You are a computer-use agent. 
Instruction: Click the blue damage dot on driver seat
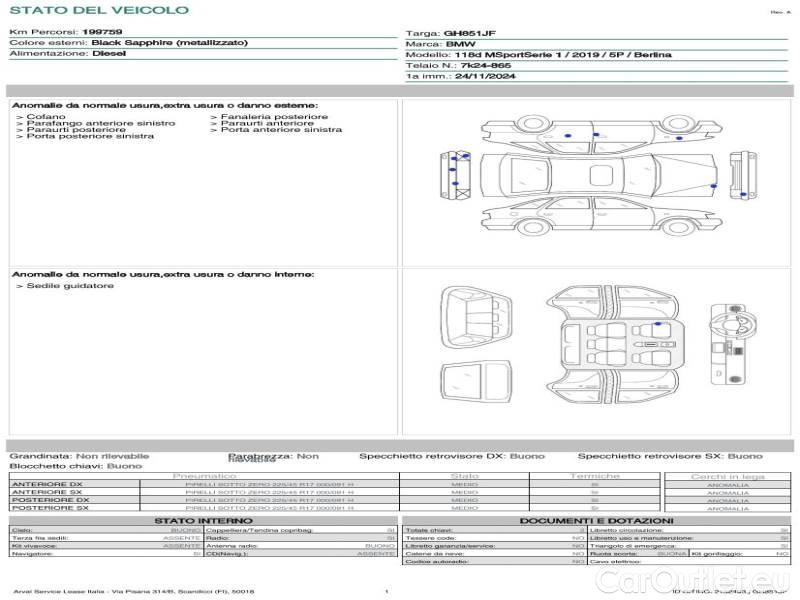point(657,324)
